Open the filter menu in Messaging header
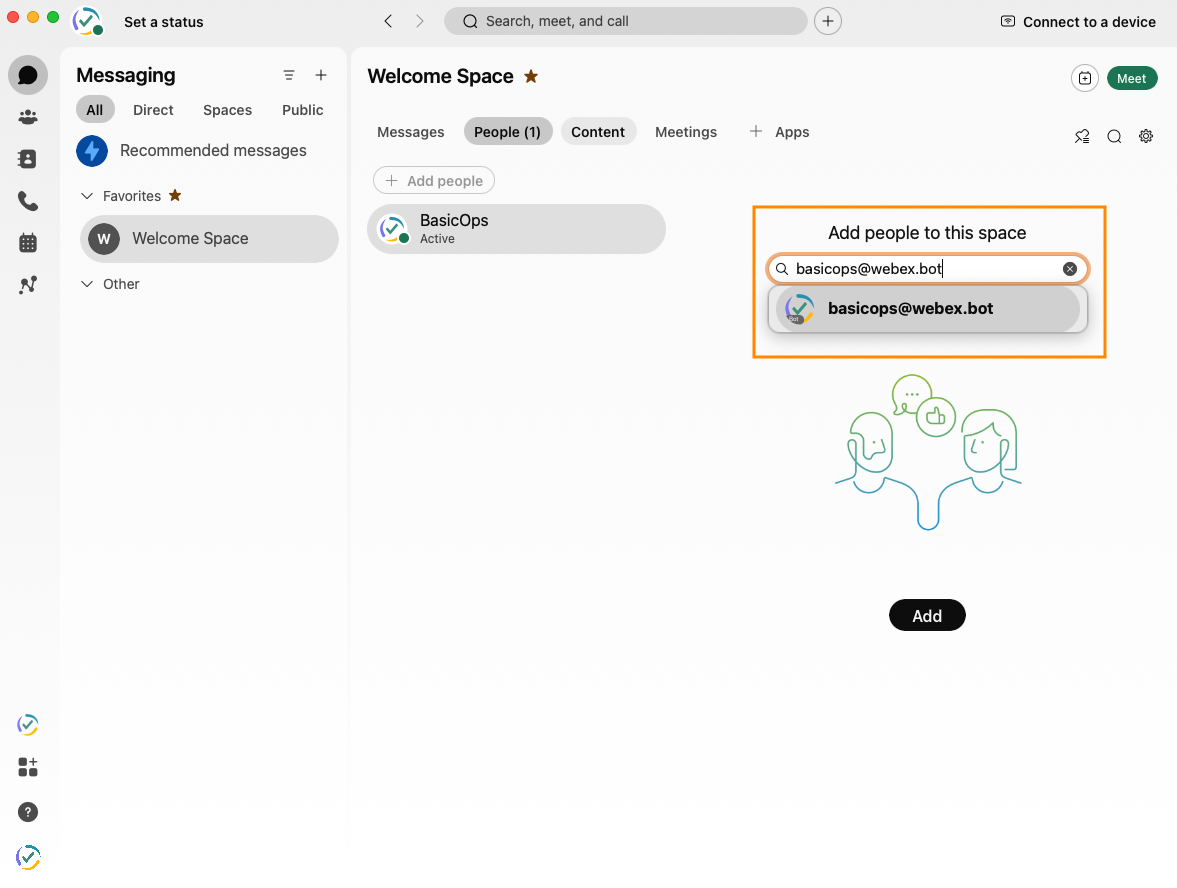 coord(289,75)
